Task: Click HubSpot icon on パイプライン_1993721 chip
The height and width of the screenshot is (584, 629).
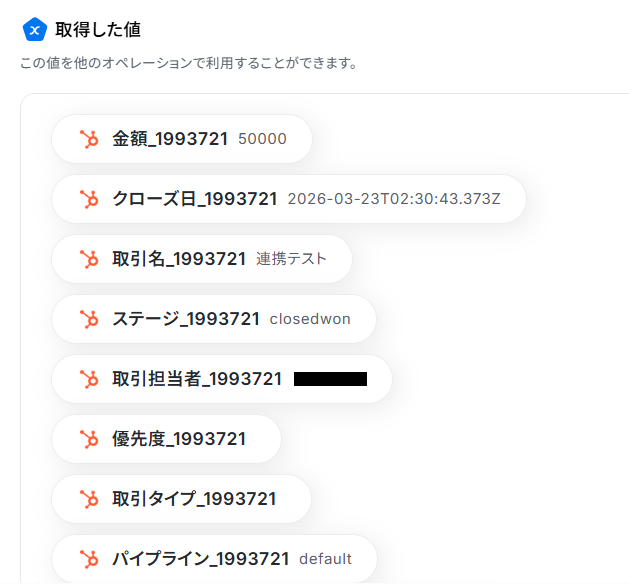Action: tap(89, 559)
